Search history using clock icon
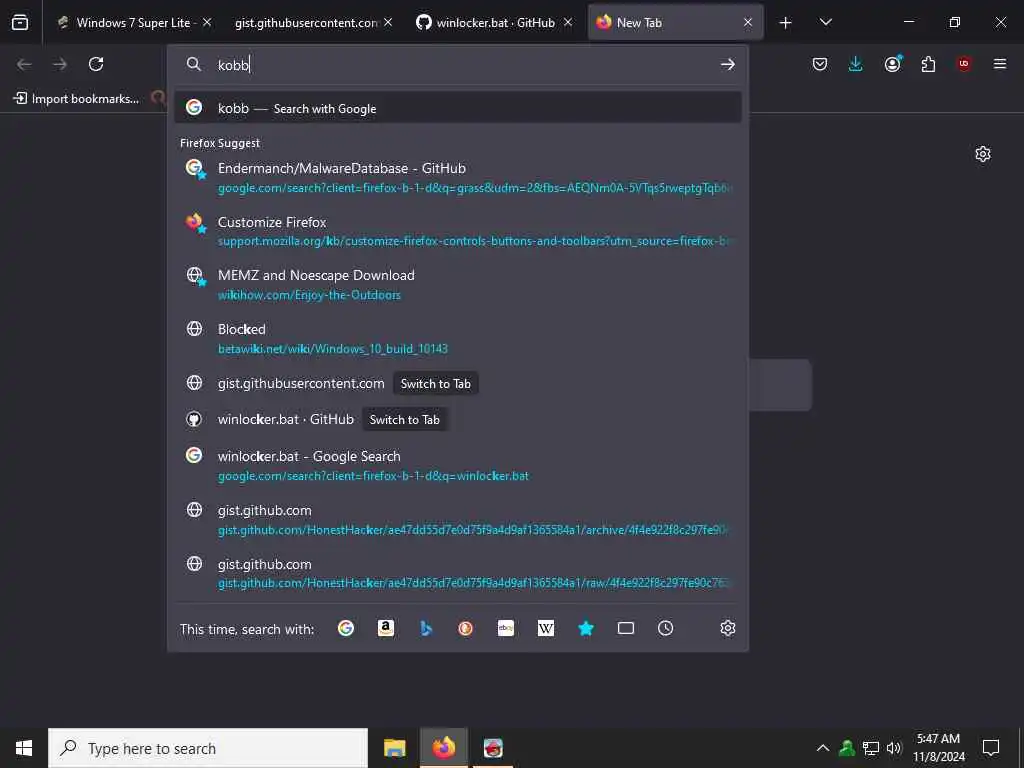Screen dimensions: 1024x768 click(x=665, y=628)
